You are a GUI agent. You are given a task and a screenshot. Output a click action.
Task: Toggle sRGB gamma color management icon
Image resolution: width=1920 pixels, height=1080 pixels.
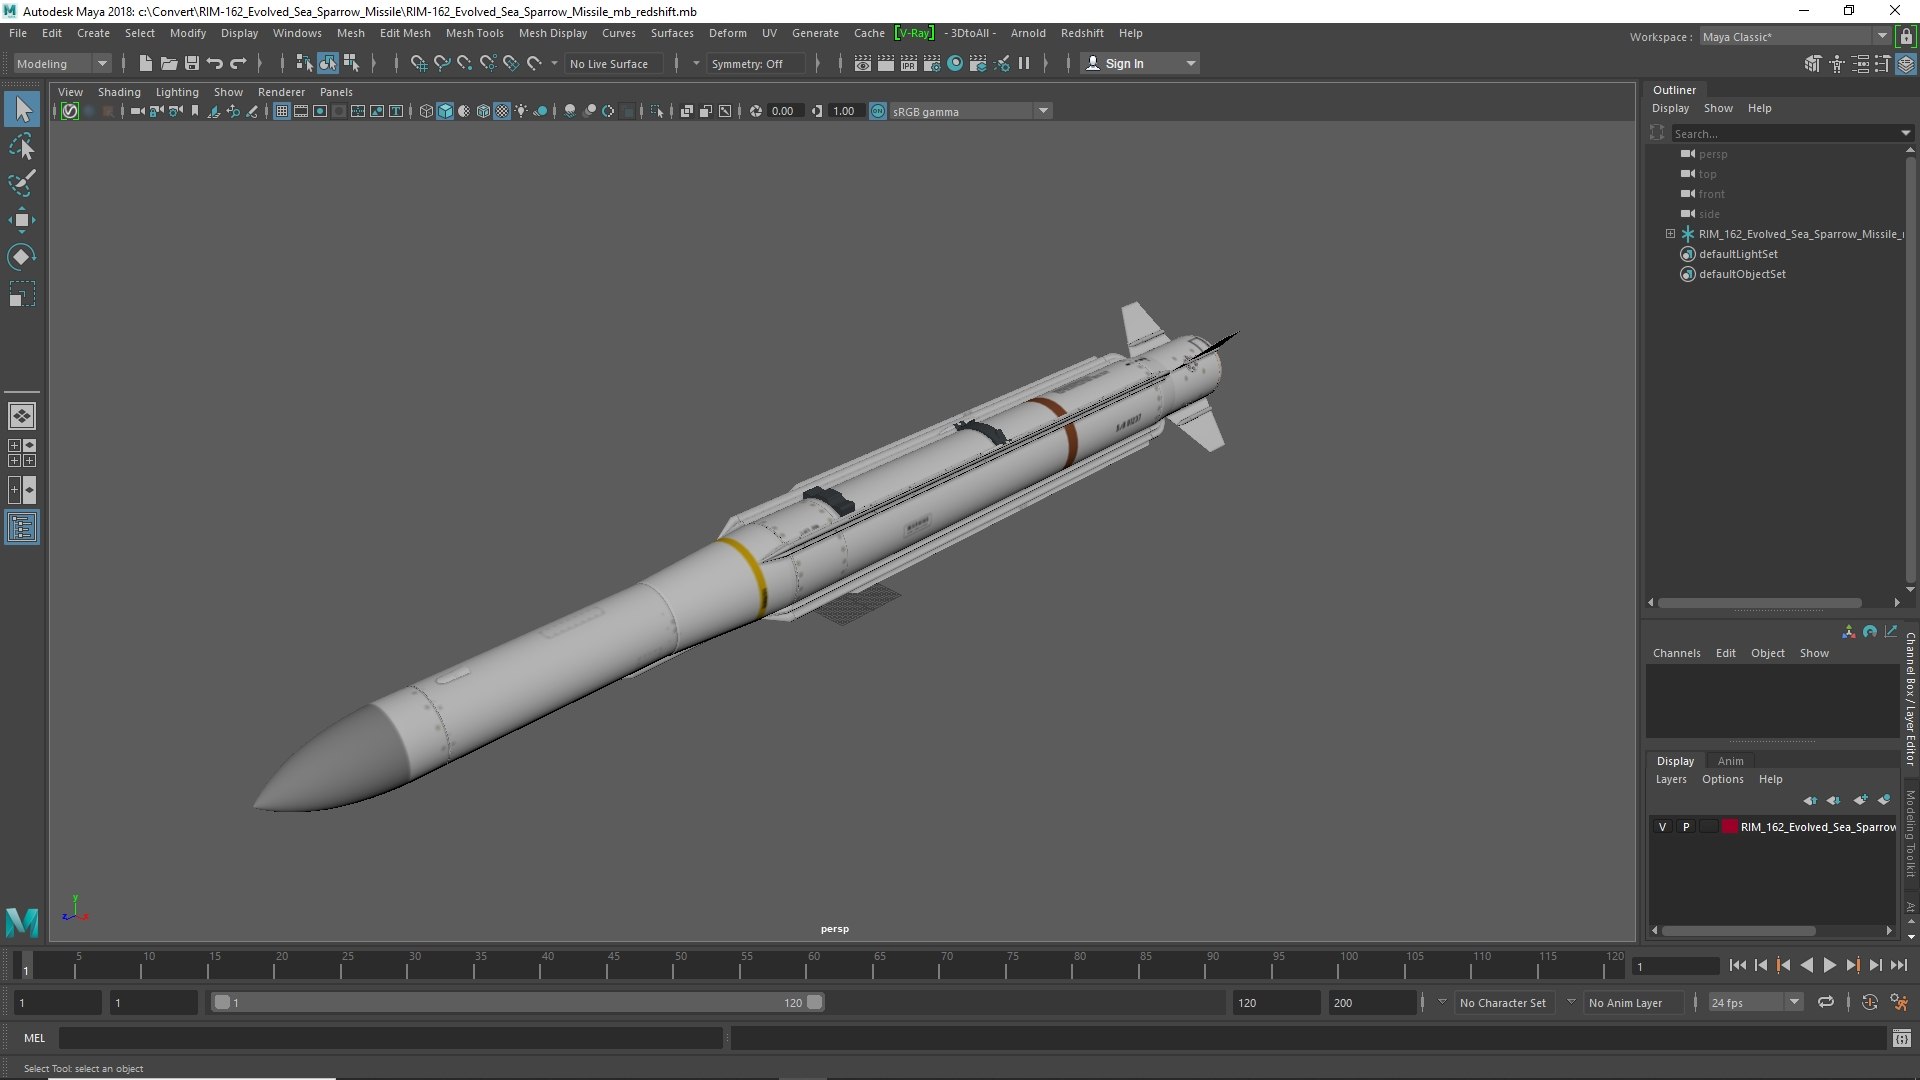point(878,111)
